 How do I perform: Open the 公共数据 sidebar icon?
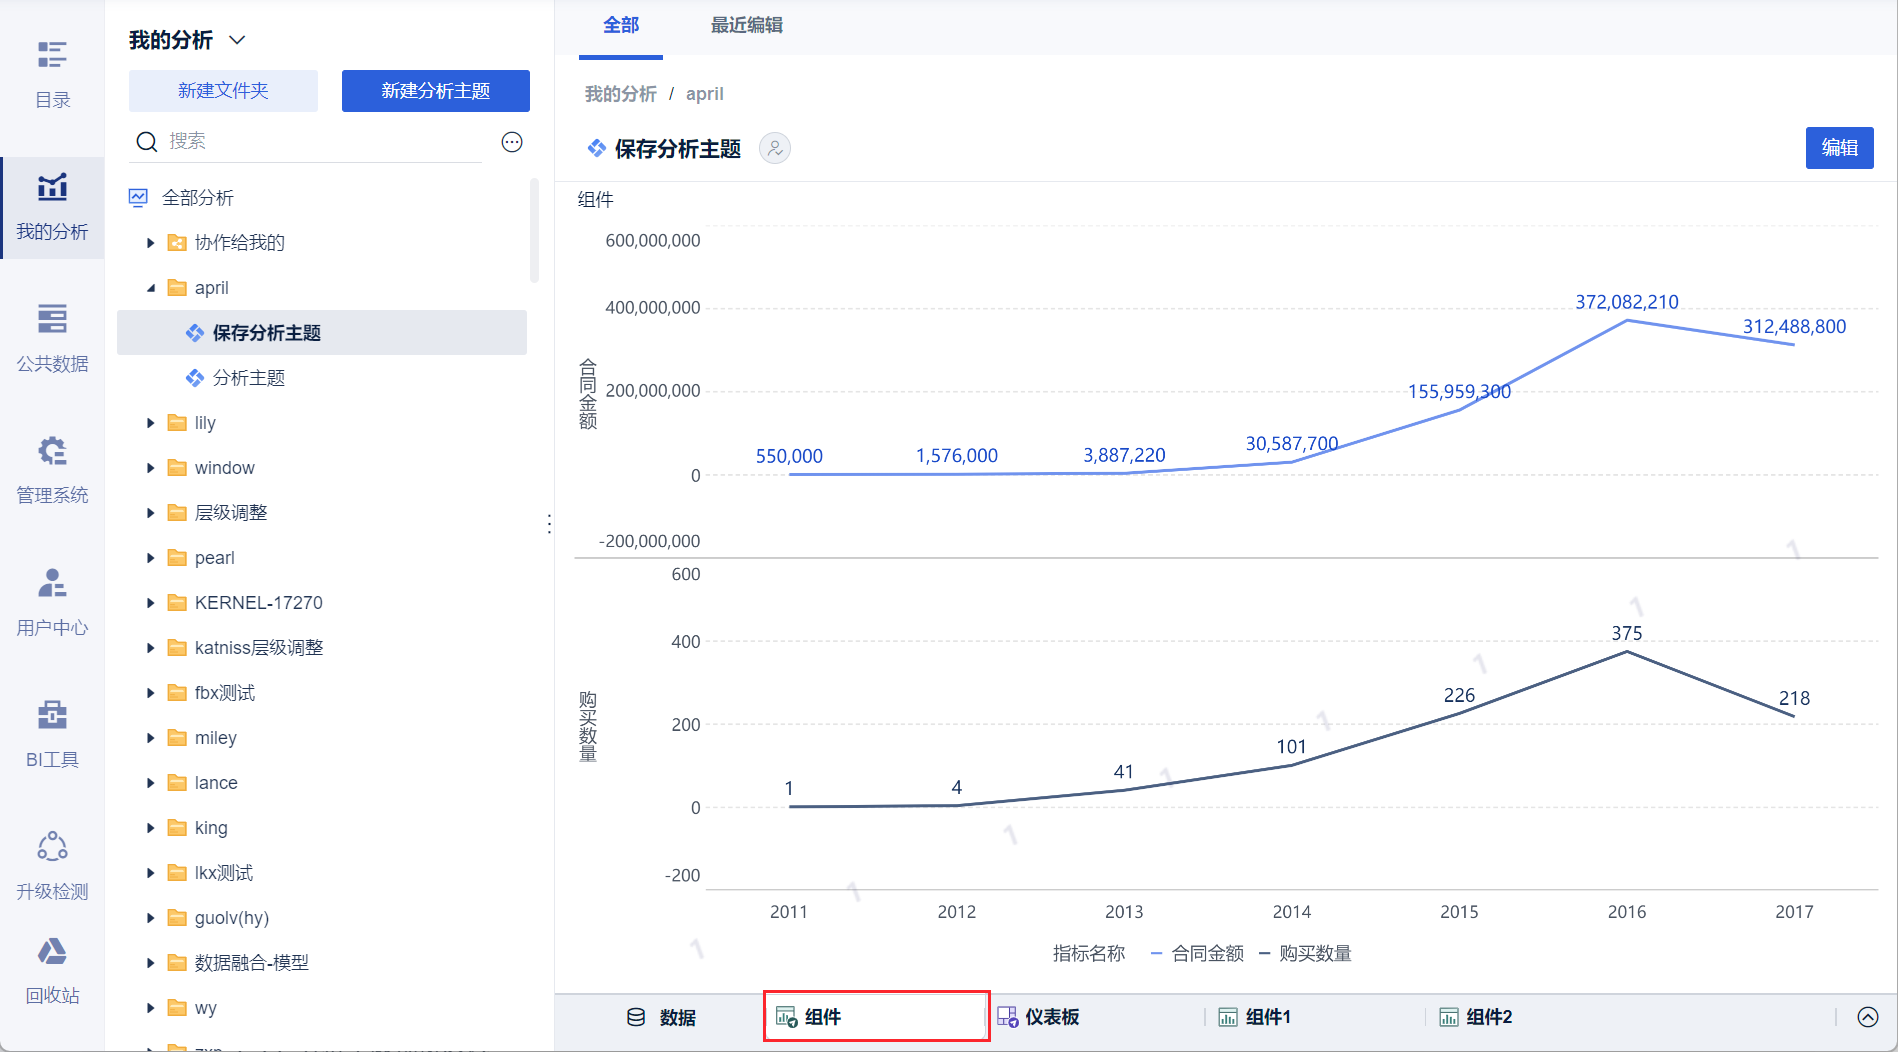(x=52, y=319)
